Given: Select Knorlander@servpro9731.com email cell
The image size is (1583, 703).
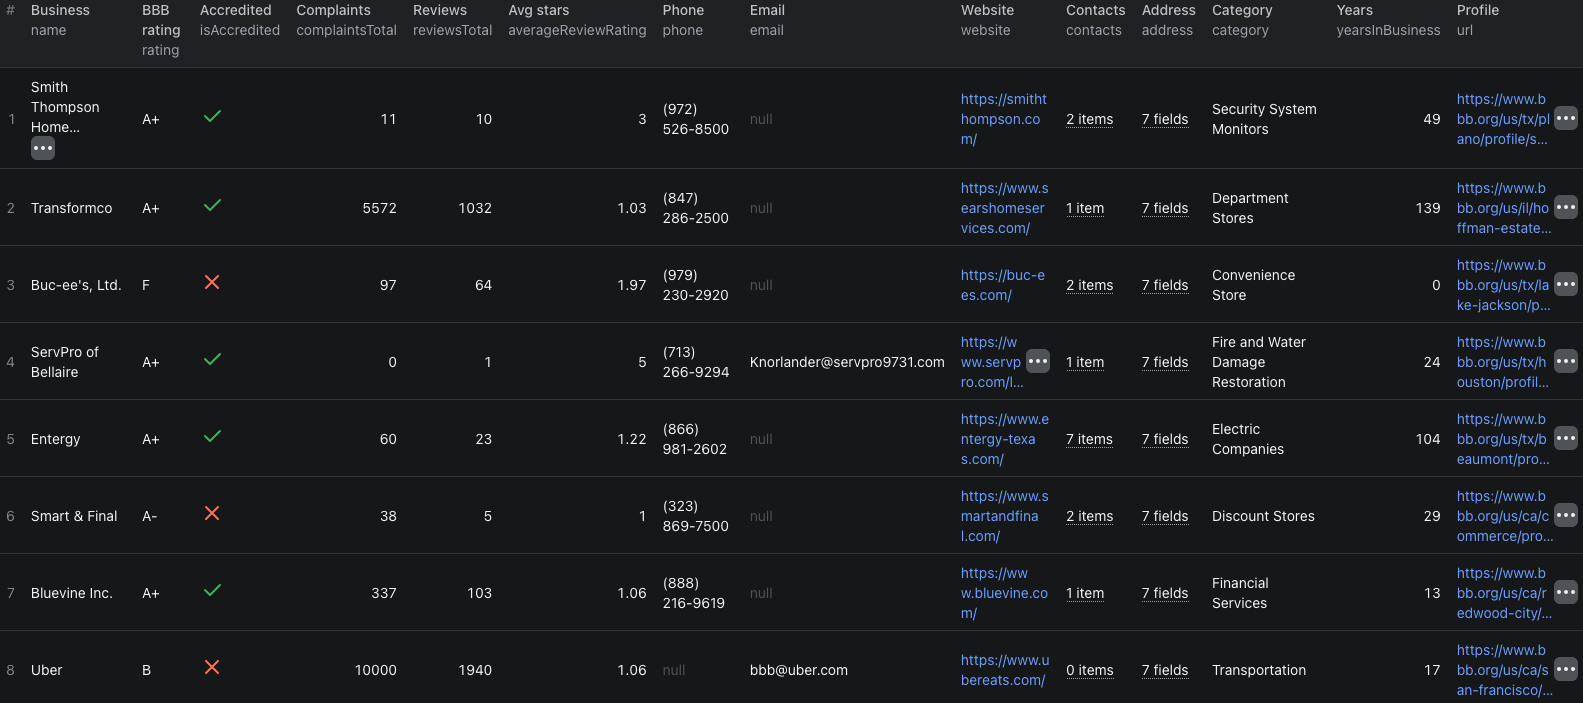Looking at the screenshot, I should 847,362.
